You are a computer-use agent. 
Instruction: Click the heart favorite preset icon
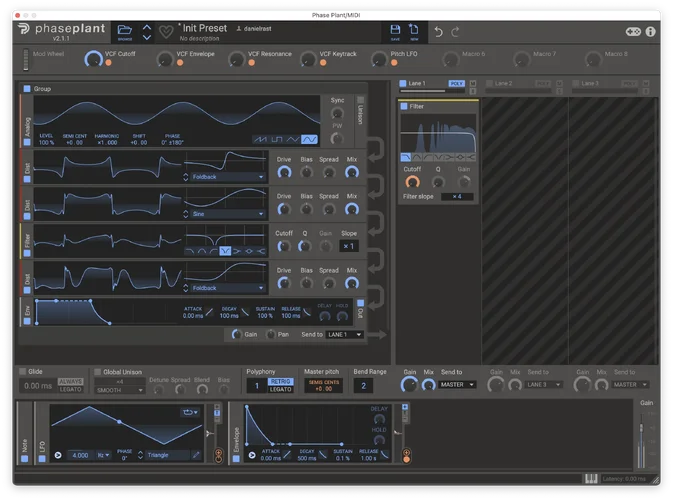[167, 32]
